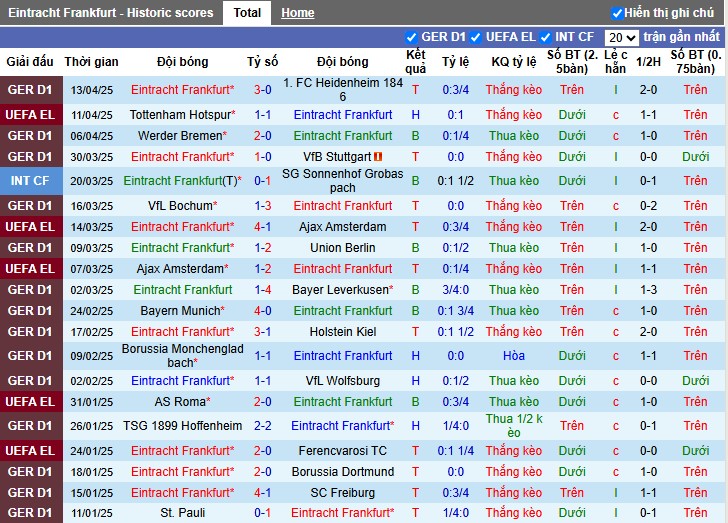Click SG Sonnenhof Grobaspach team name

click(343, 181)
